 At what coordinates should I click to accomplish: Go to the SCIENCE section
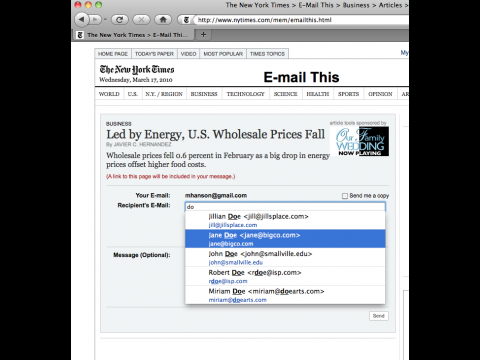tap(286, 94)
